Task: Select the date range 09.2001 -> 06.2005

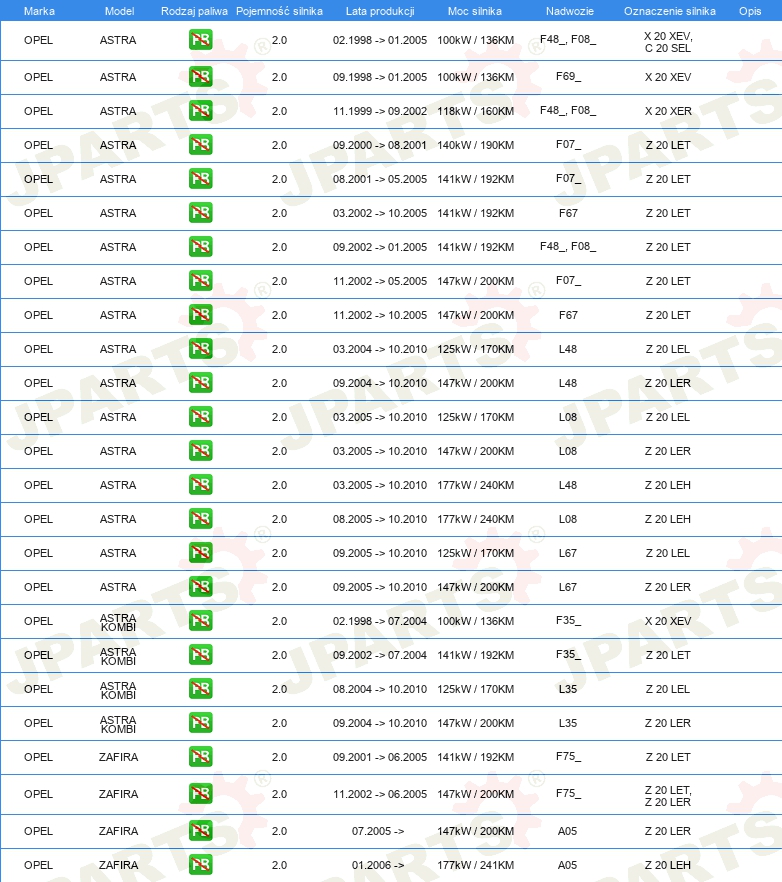Action: click(380, 757)
